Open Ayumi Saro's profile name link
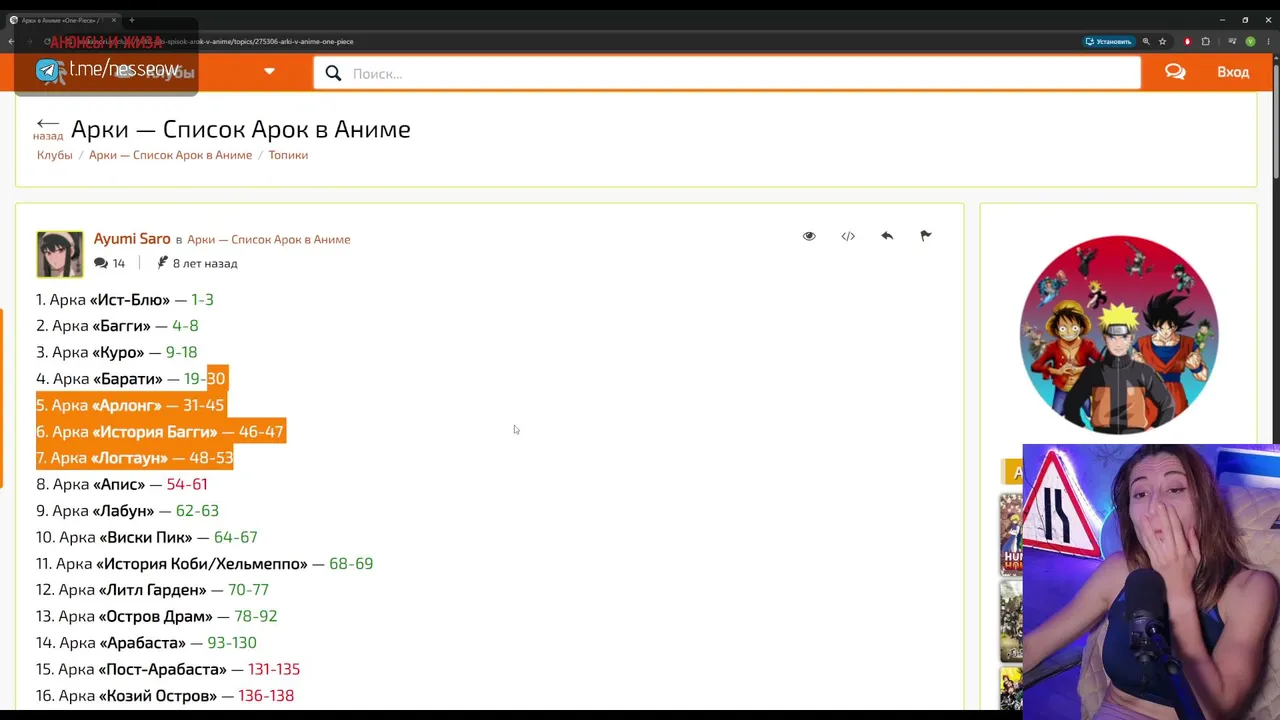The height and width of the screenshot is (720, 1280). pos(132,239)
